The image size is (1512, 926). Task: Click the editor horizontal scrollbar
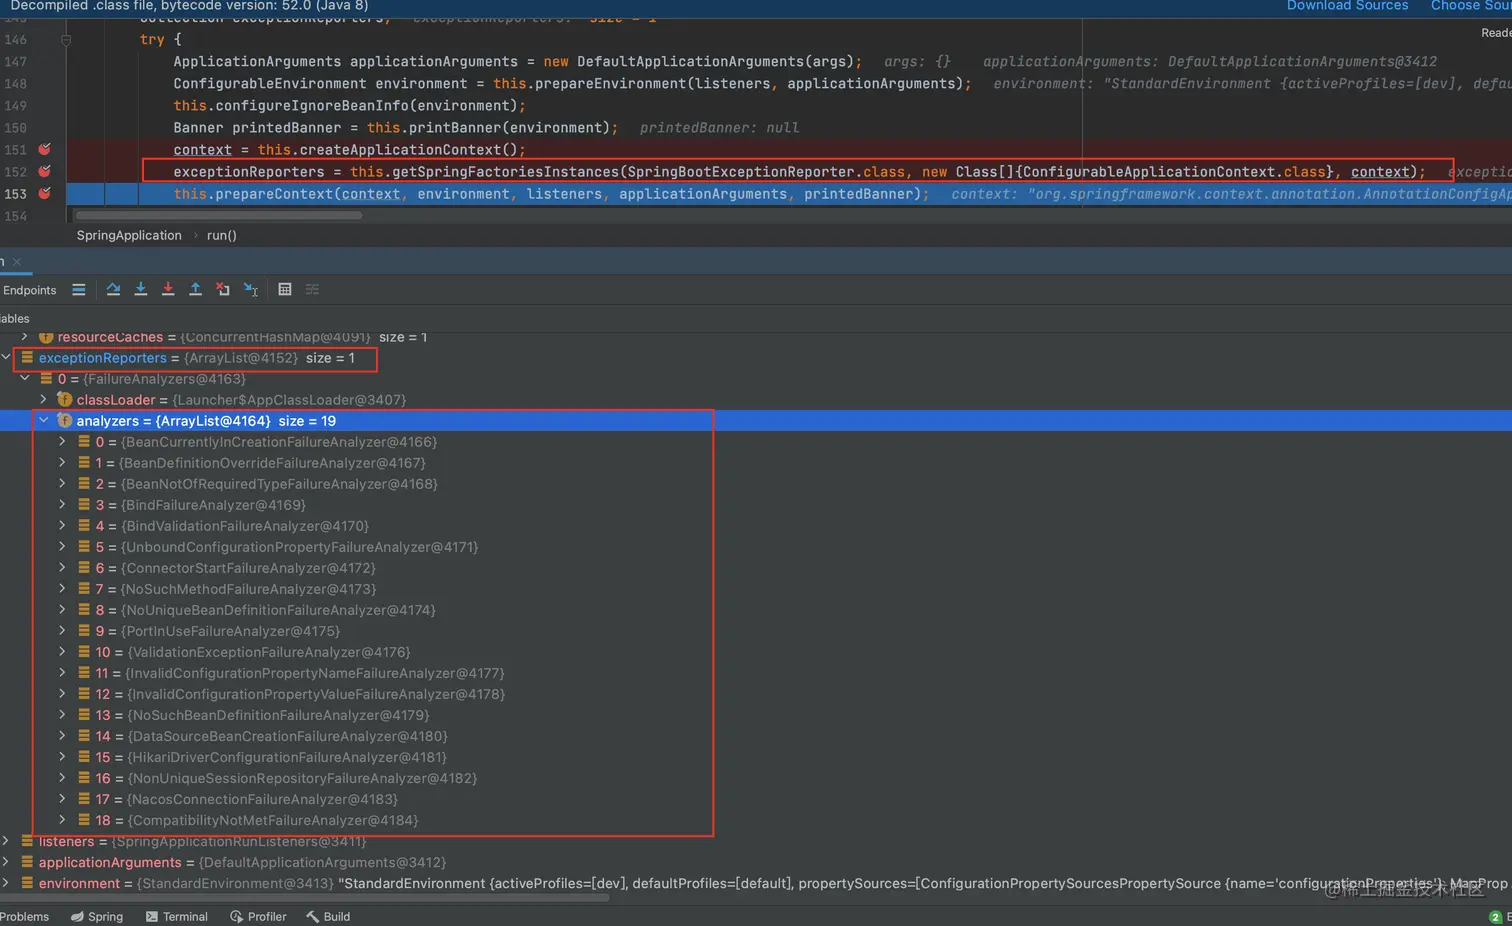click(219, 214)
